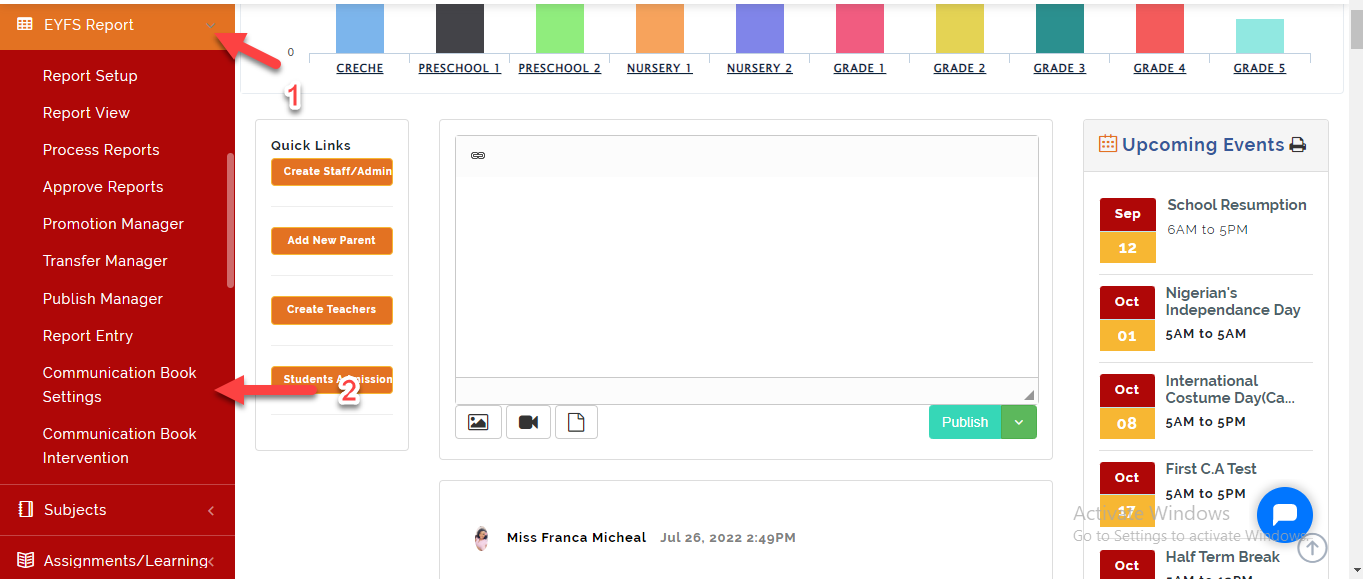Image resolution: width=1363 pixels, height=579 pixels.
Task: Click the Create Staff/Admin quick link button
Action: 332,172
